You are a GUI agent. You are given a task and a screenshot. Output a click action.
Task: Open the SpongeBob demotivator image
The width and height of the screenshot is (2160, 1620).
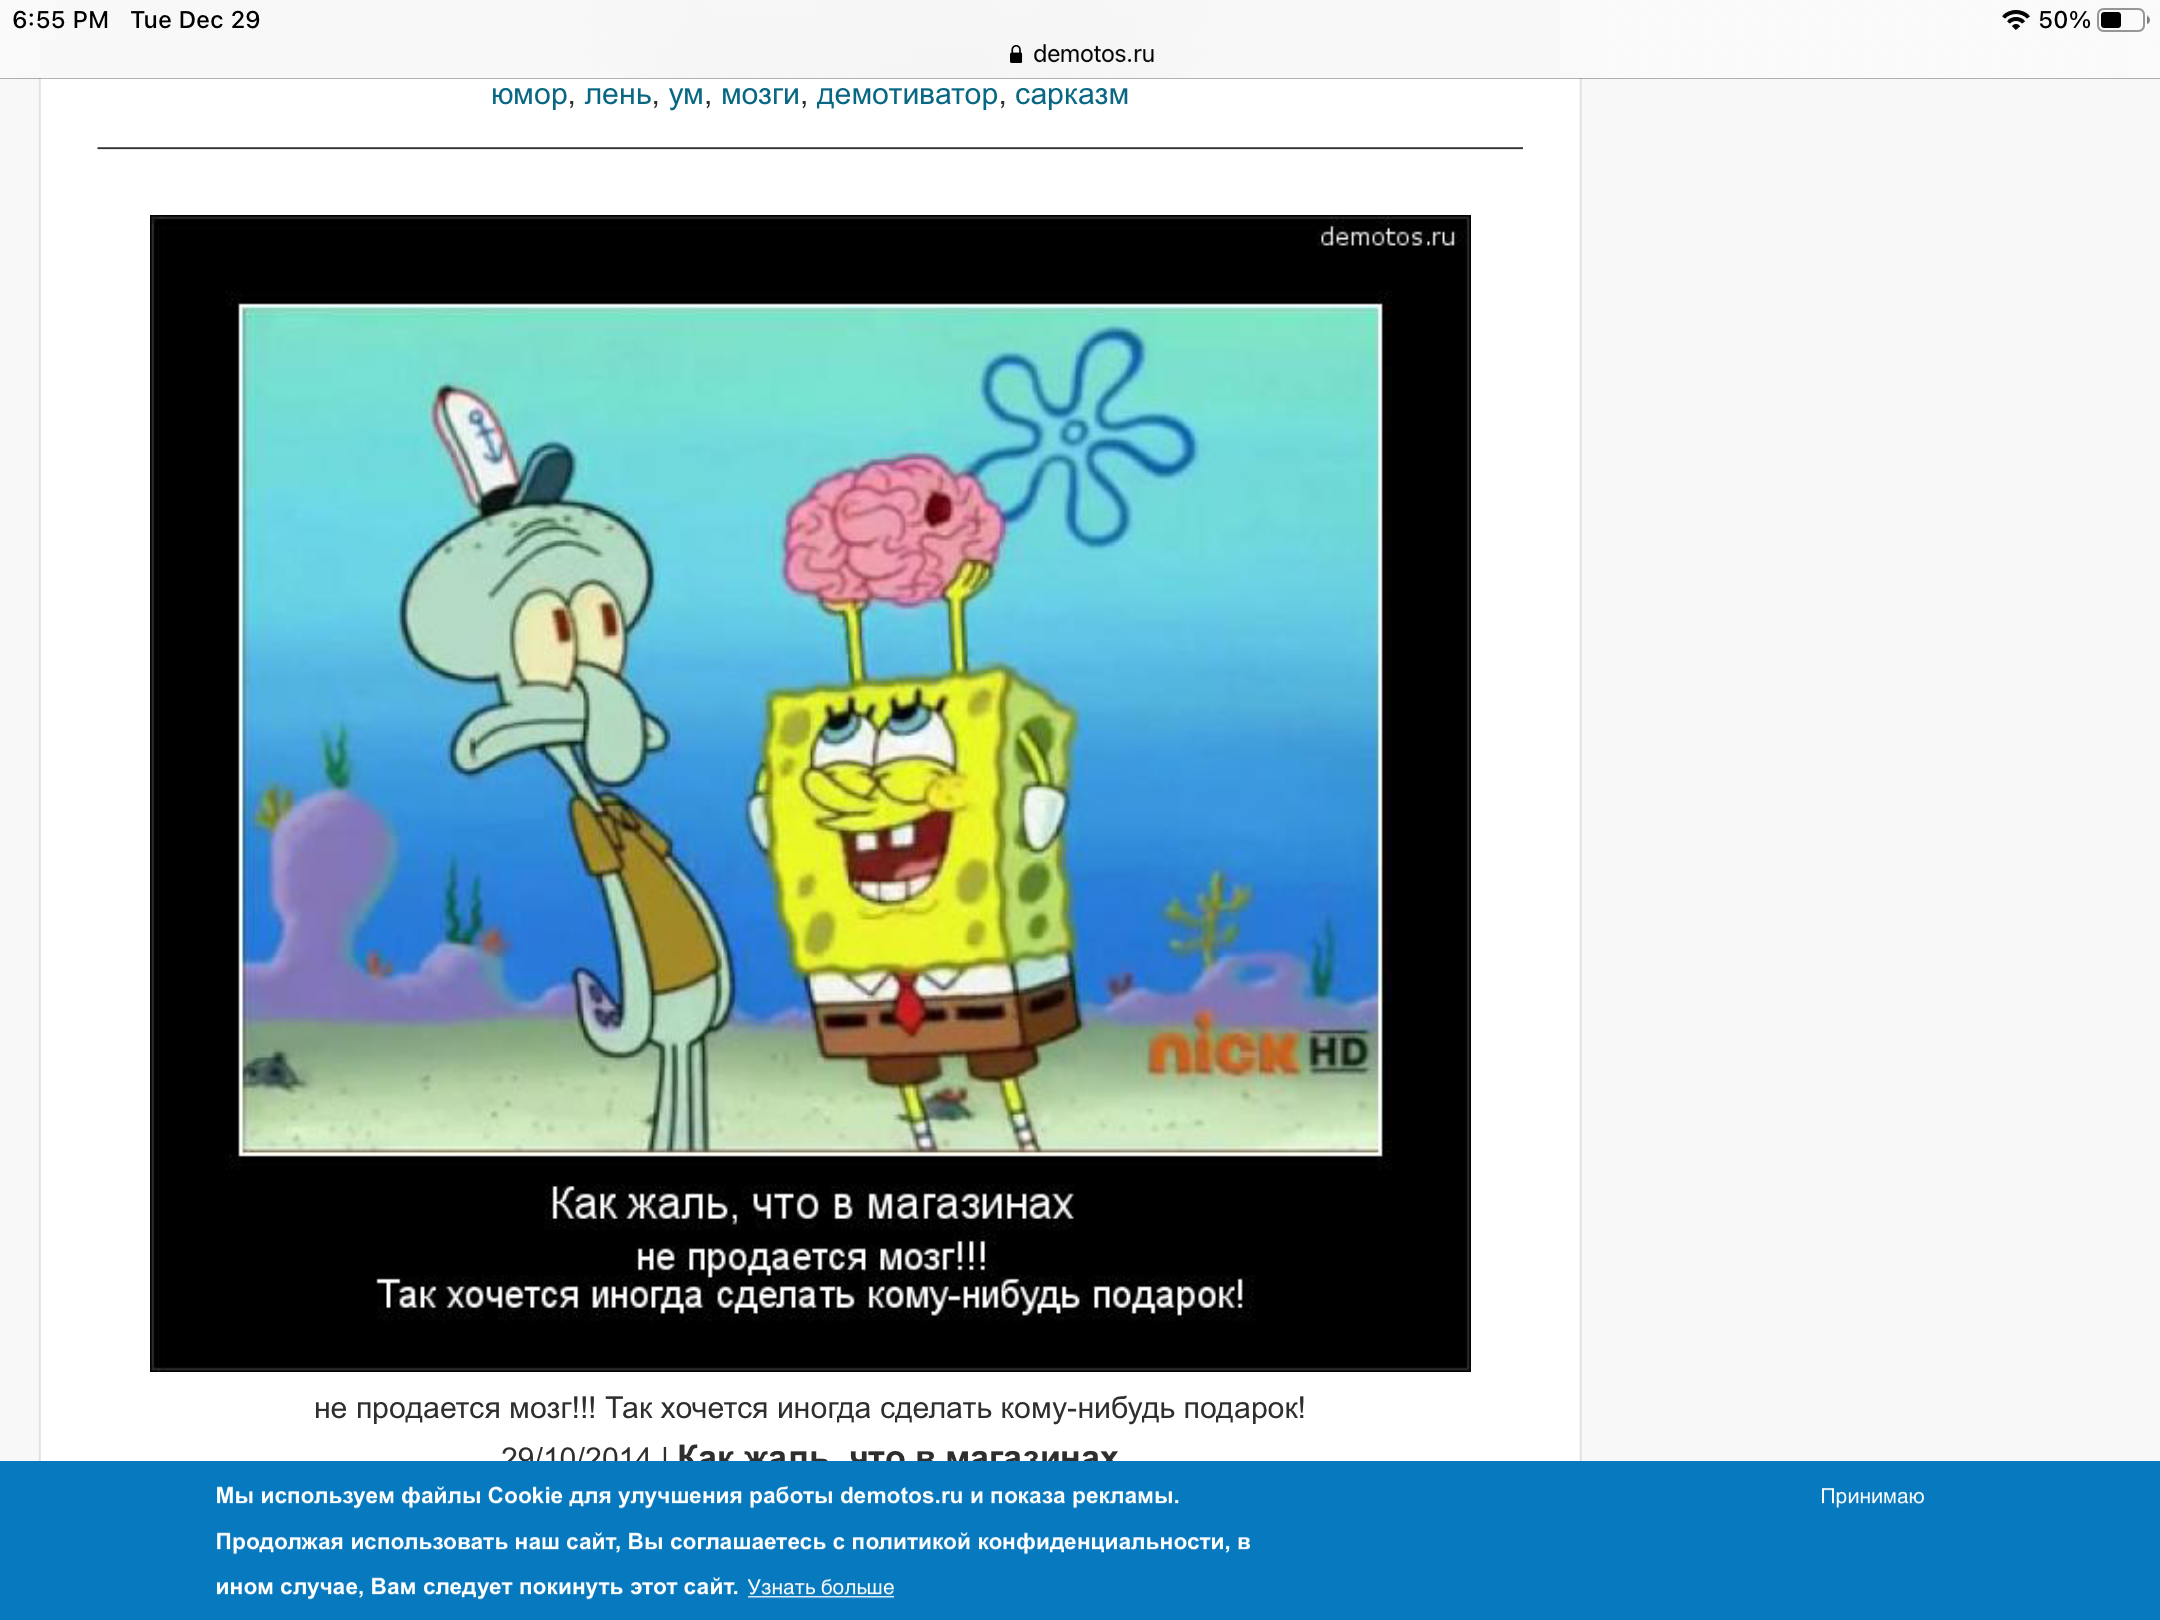pos(810,730)
